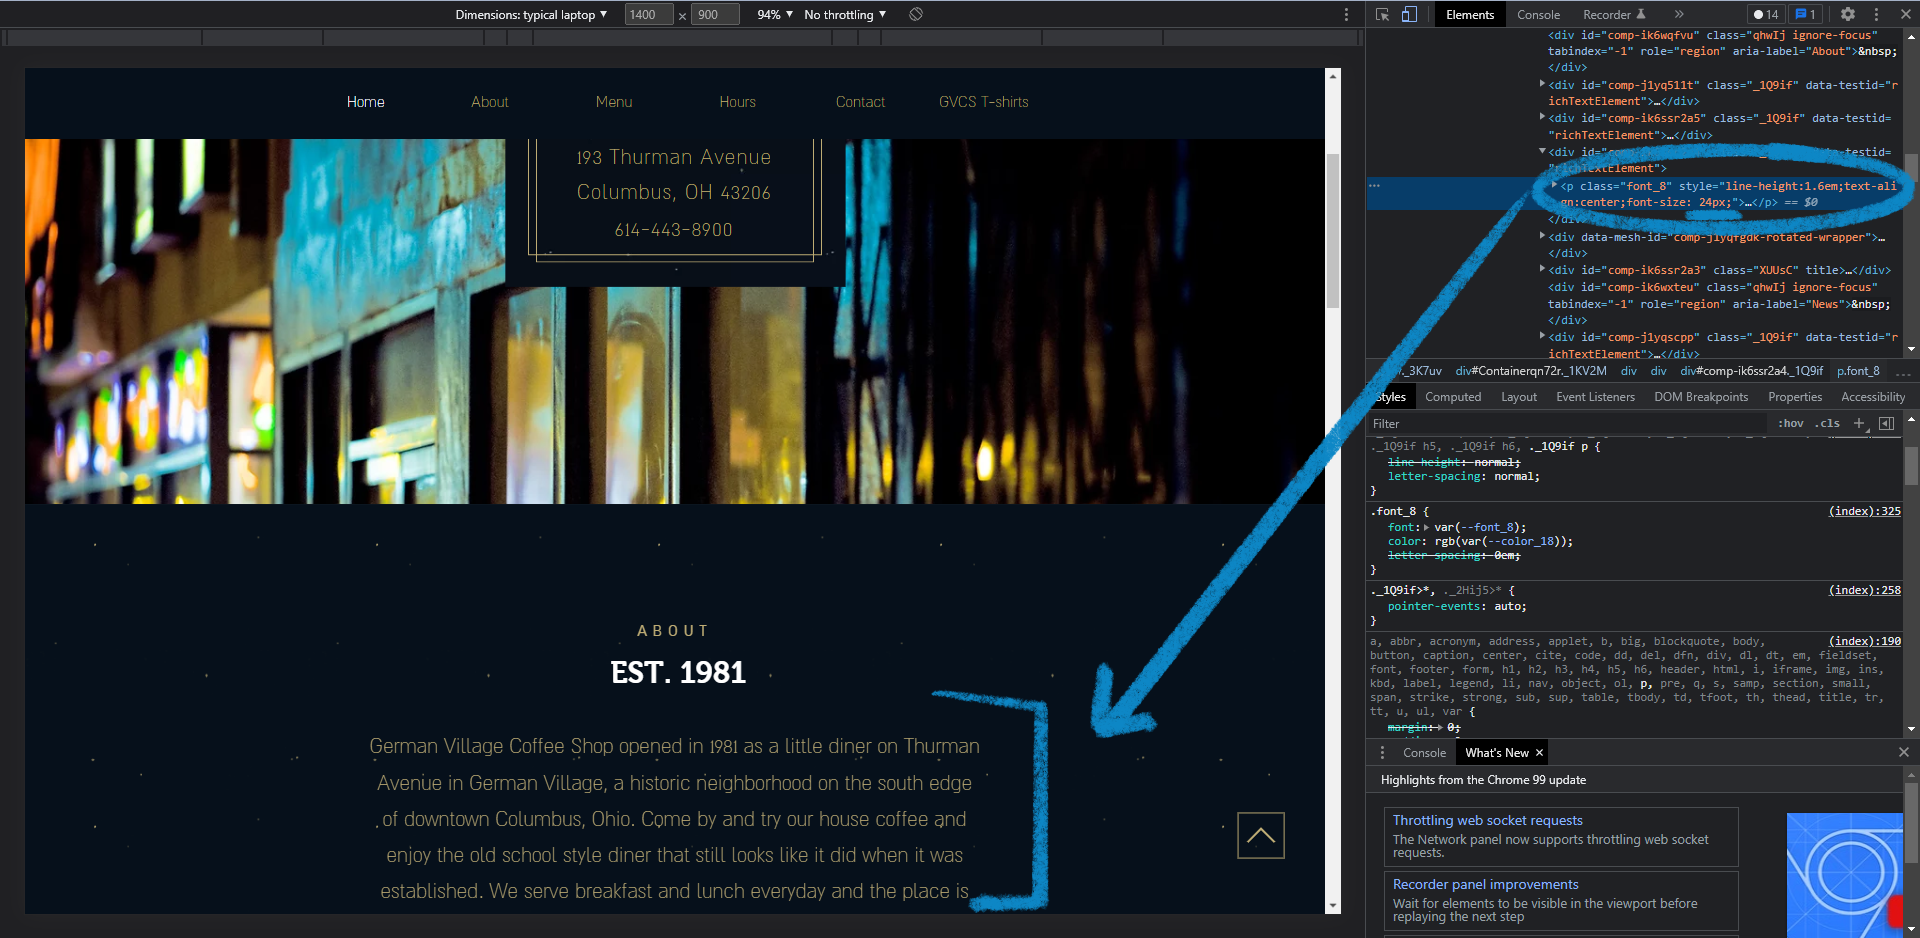This screenshot has width=1920, height=938.
Task: Open the Computed styles tab
Action: 1453,397
